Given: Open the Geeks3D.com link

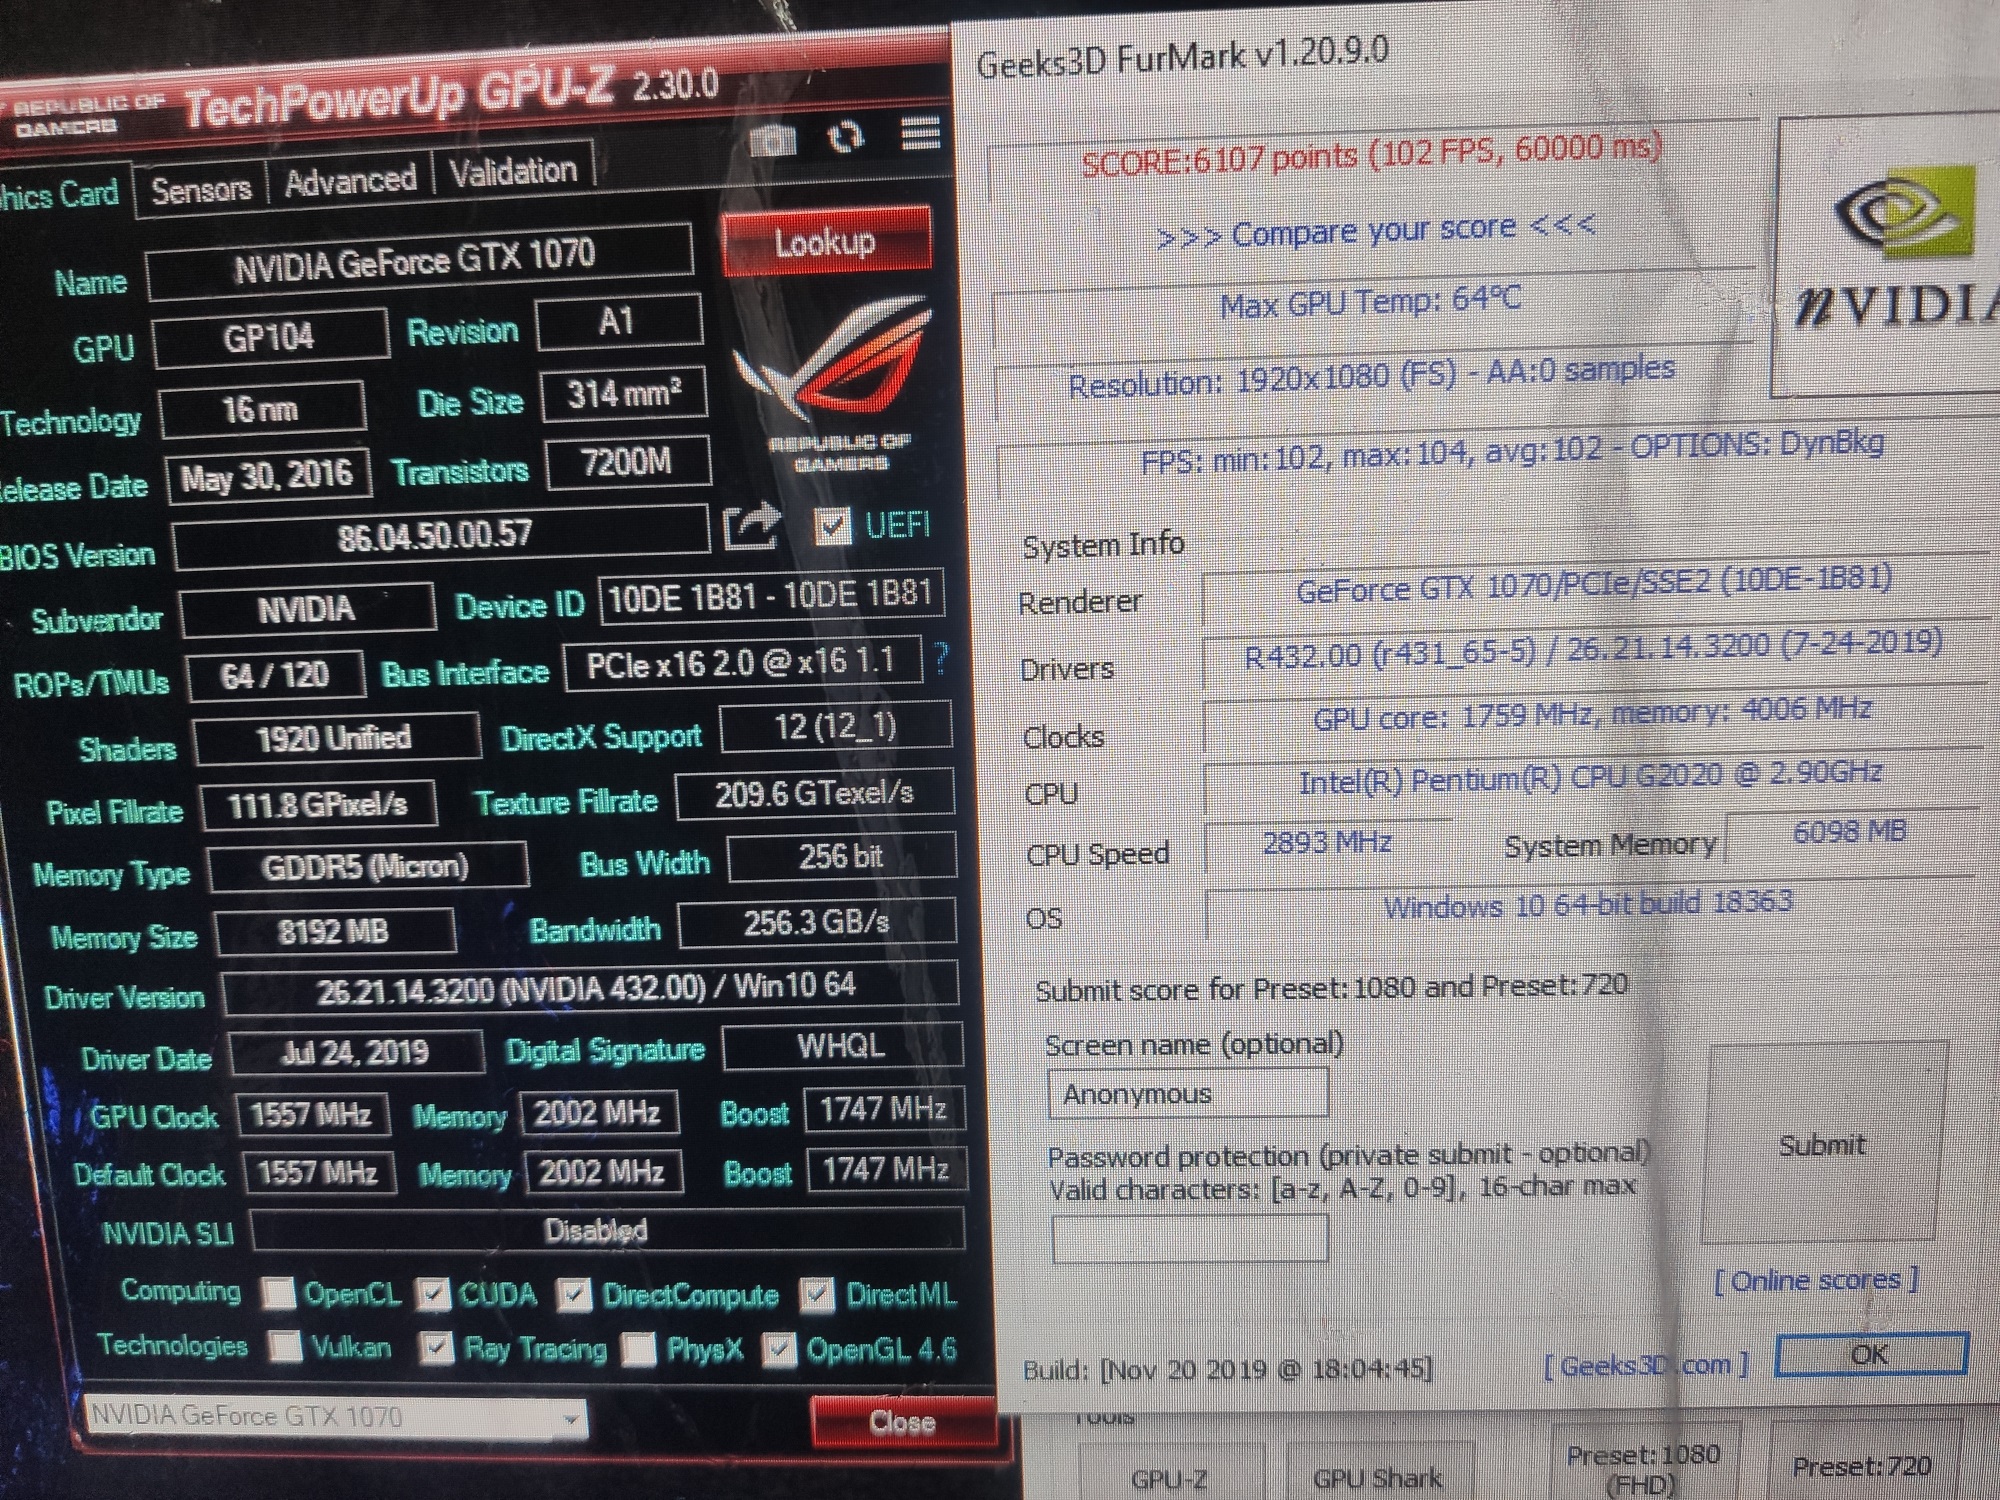Looking at the screenshot, I should [1646, 1365].
